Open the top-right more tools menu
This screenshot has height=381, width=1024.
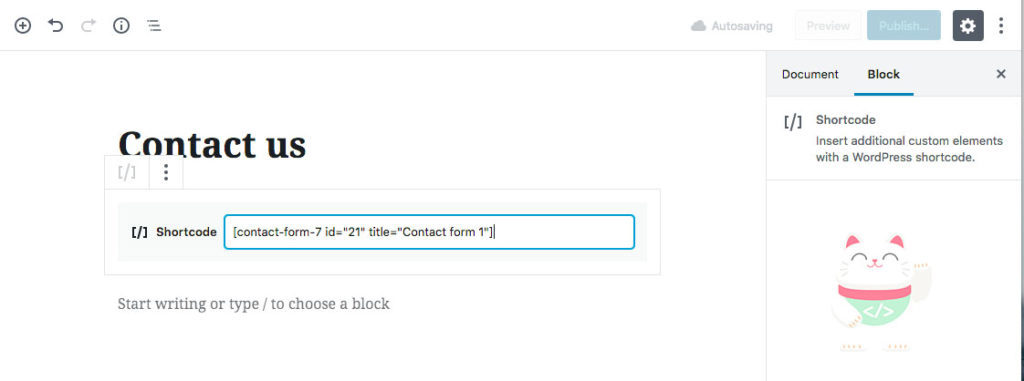coord(1001,25)
